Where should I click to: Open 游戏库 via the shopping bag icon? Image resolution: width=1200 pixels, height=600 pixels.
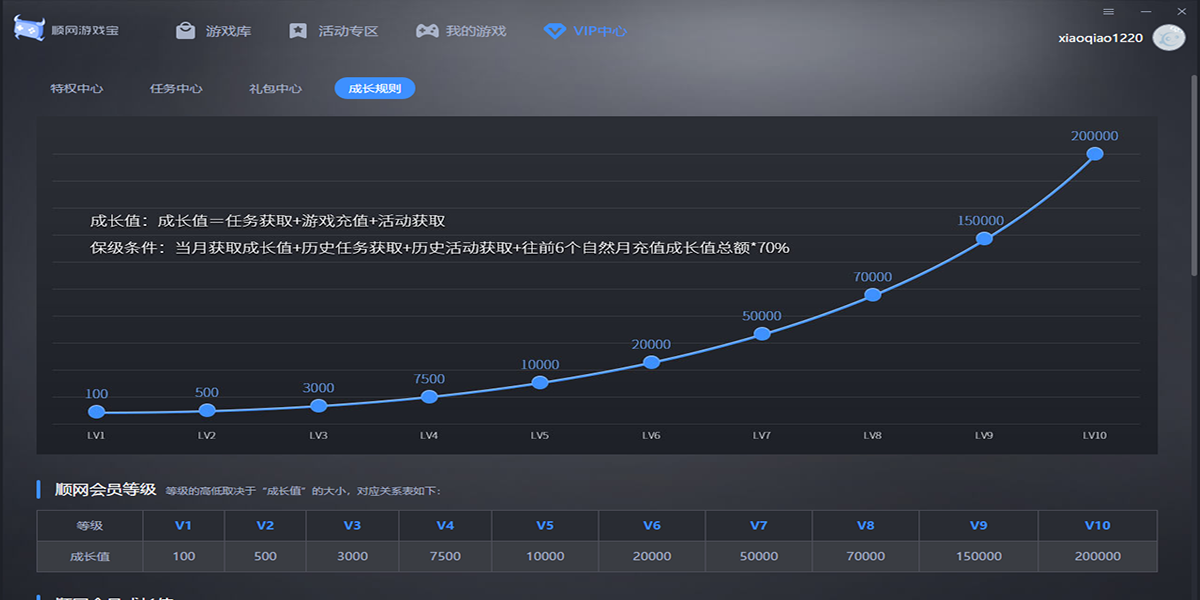(x=184, y=30)
